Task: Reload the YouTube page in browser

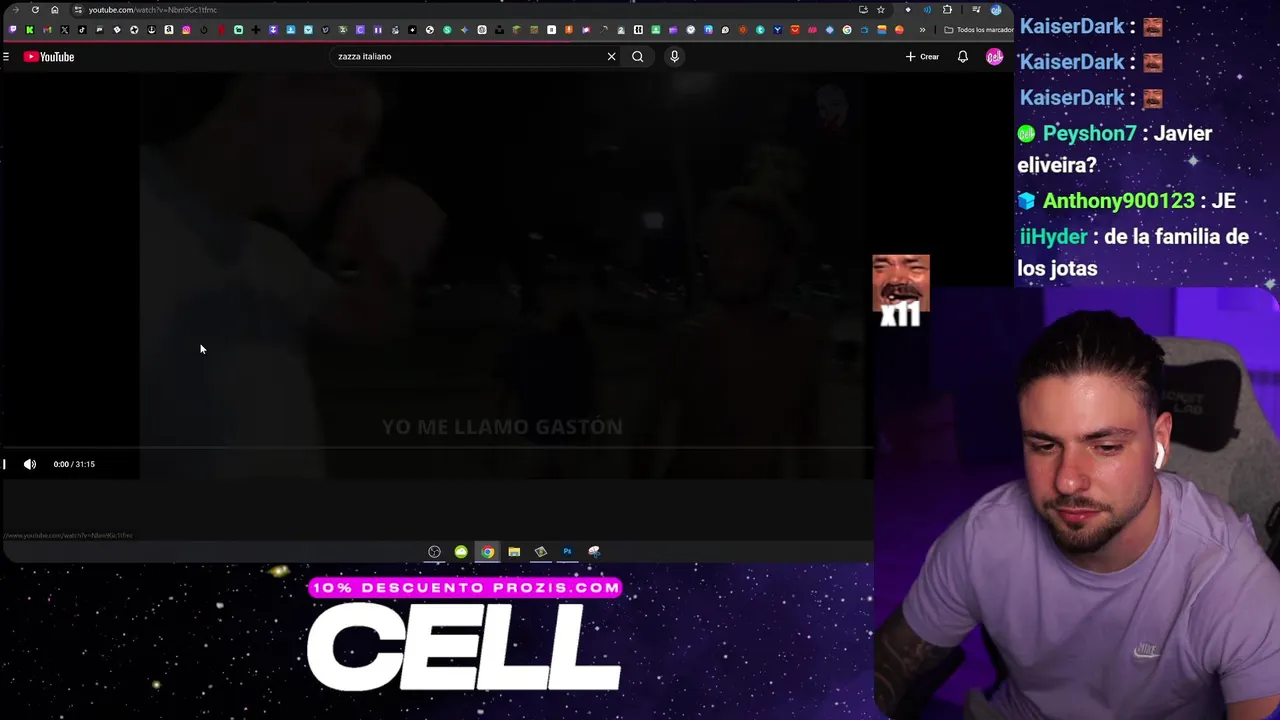Action: click(35, 10)
